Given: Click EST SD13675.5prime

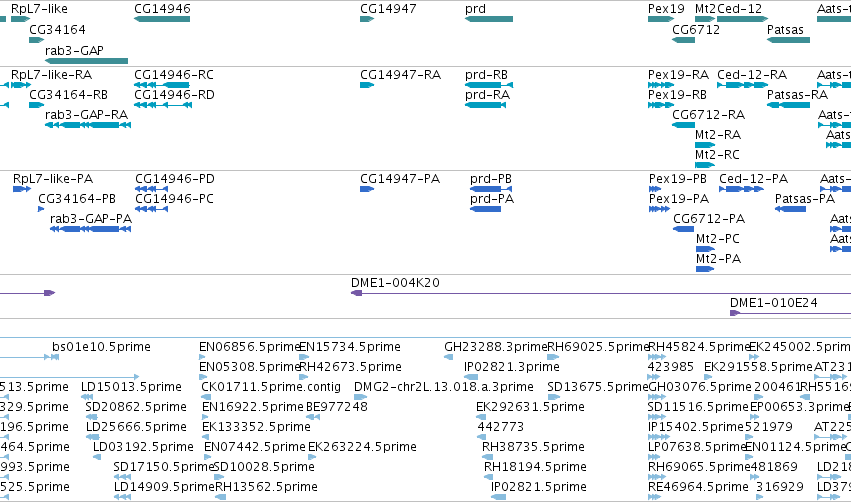Looking at the screenshot, I should click(x=598, y=387).
